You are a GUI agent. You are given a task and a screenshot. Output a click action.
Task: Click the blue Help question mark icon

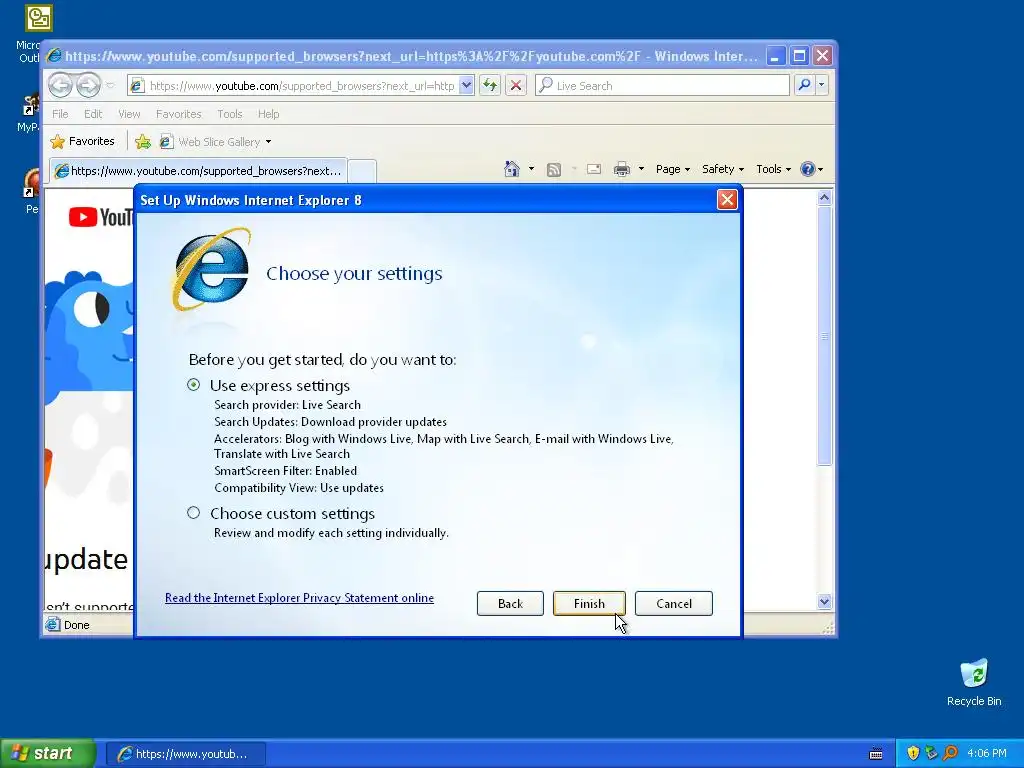click(808, 169)
